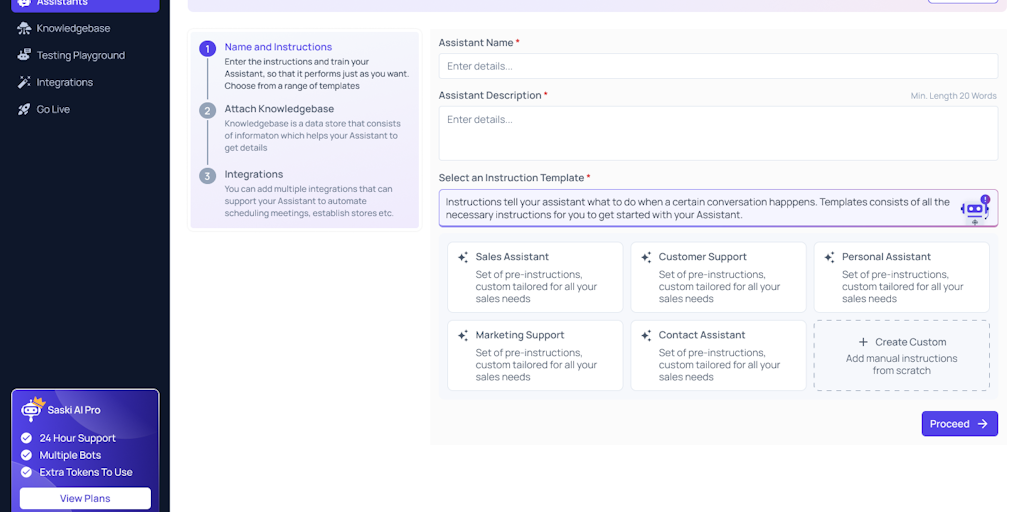
Task: Click the robot icon in the instruction banner
Action: (x=974, y=209)
